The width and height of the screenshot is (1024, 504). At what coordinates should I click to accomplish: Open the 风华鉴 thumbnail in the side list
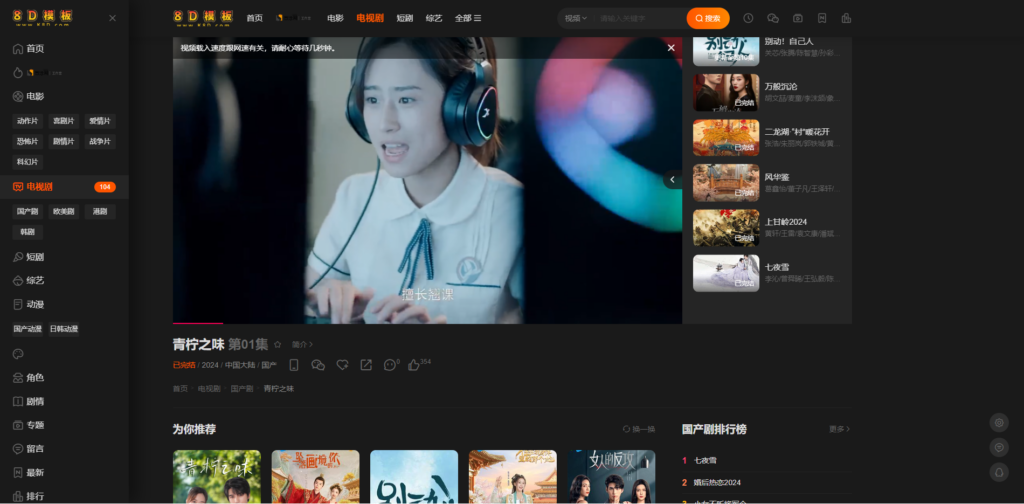click(726, 183)
